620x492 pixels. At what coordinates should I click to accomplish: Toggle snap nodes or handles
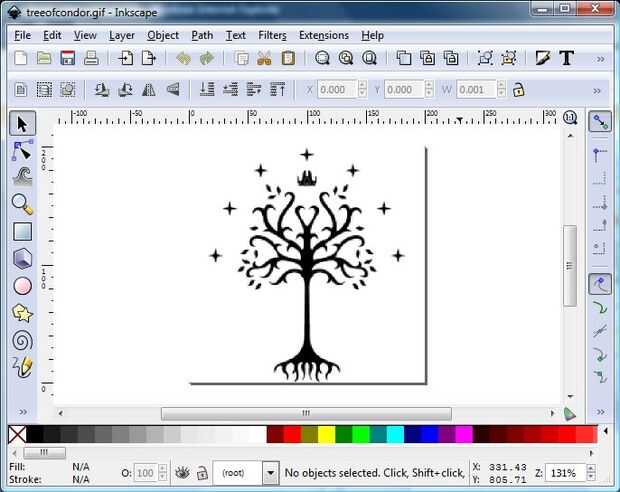(600, 284)
